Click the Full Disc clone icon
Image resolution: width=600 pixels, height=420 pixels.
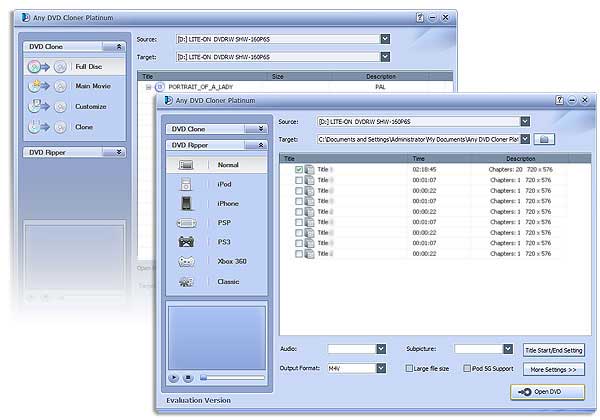[37, 66]
